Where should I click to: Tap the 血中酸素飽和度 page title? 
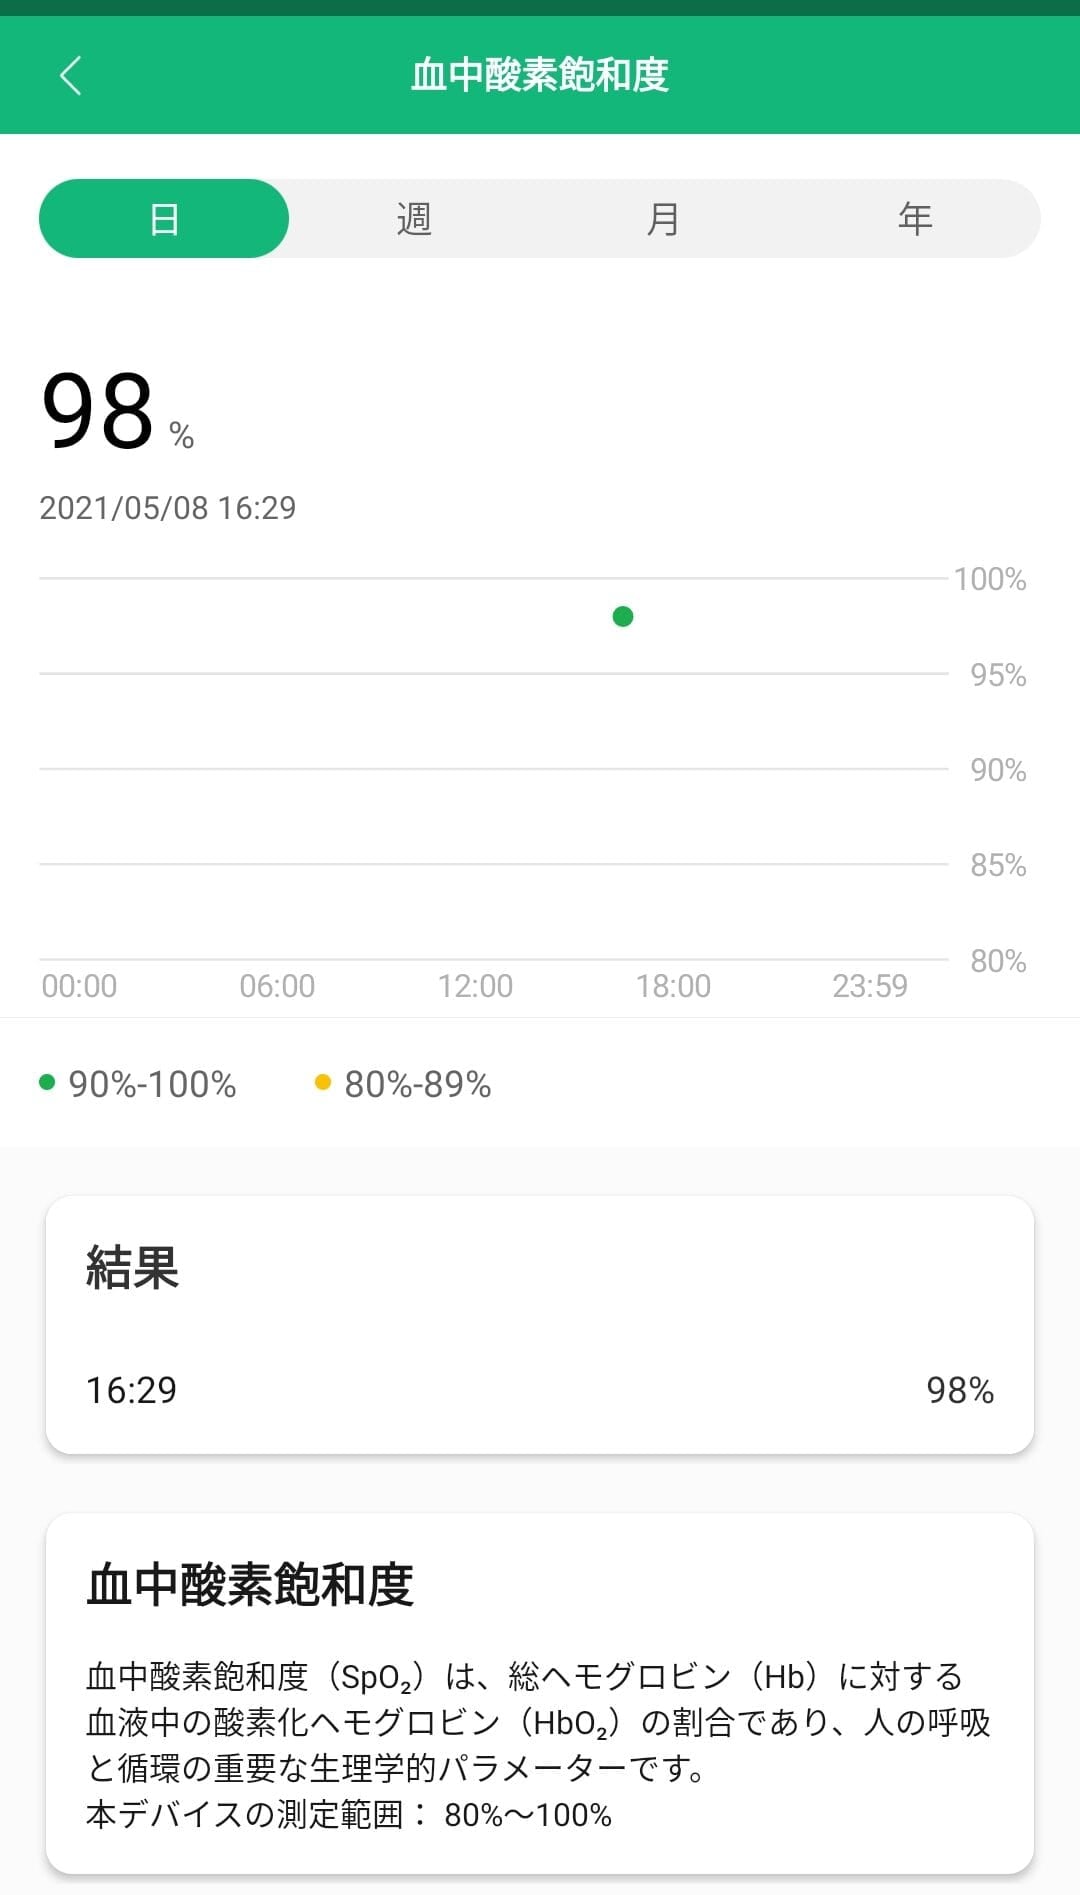(x=540, y=76)
